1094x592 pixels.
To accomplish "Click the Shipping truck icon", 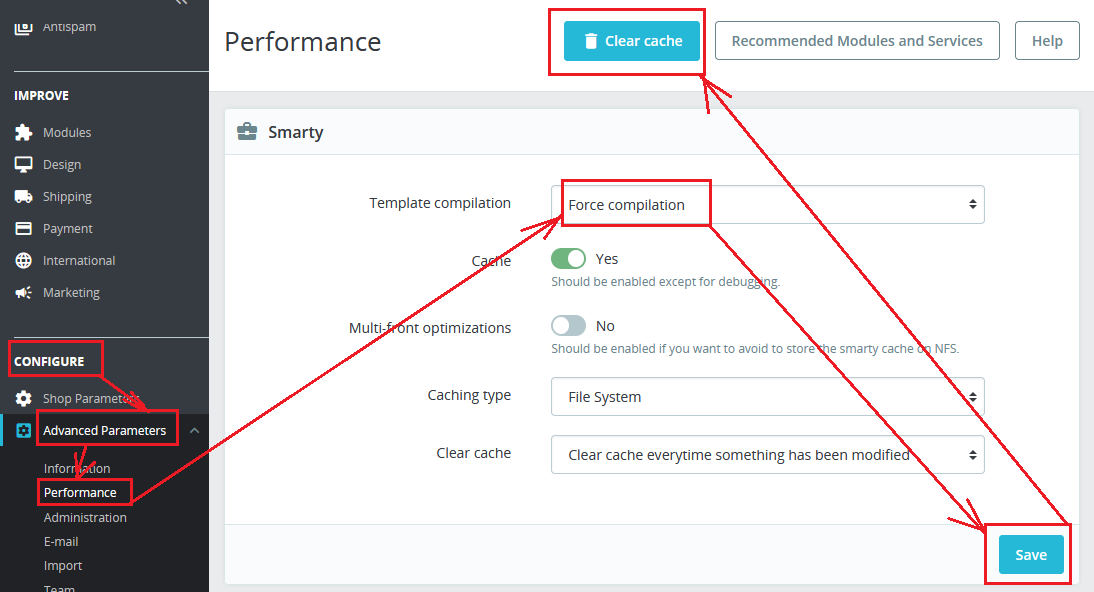I will click(x=24, y=196).
